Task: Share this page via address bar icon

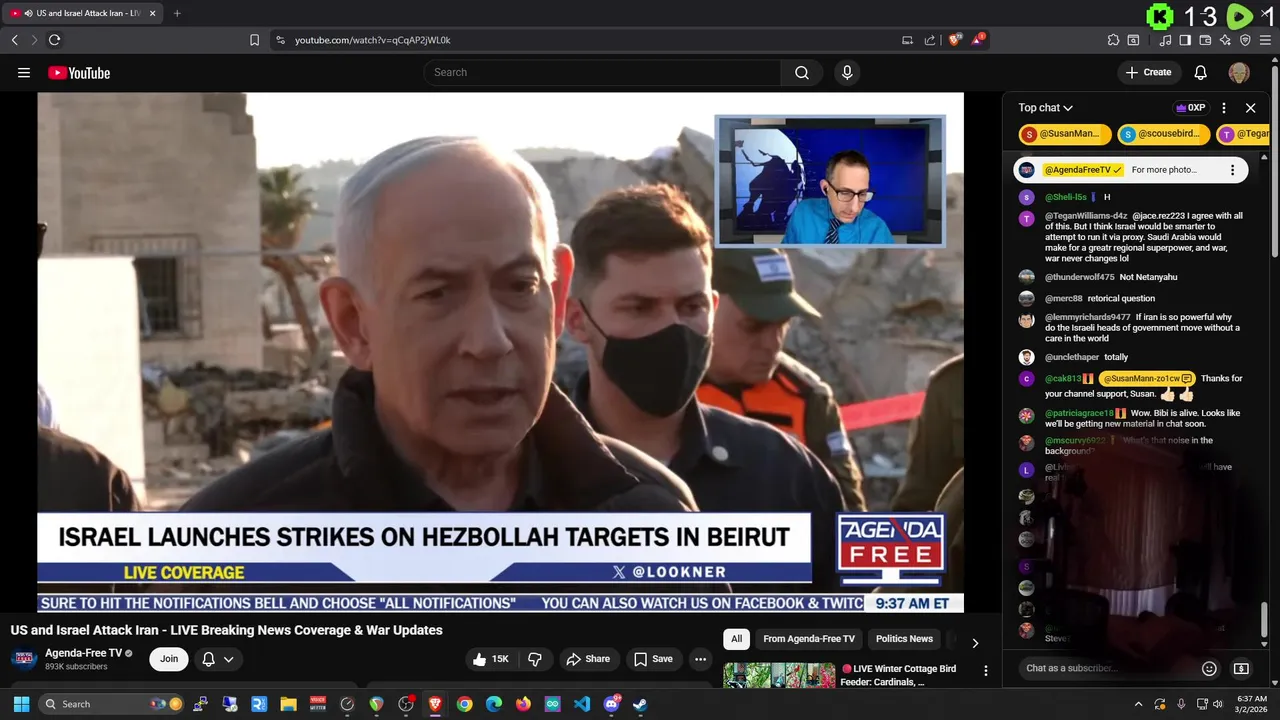Action: pyautogui.click(x=930, y=40)
